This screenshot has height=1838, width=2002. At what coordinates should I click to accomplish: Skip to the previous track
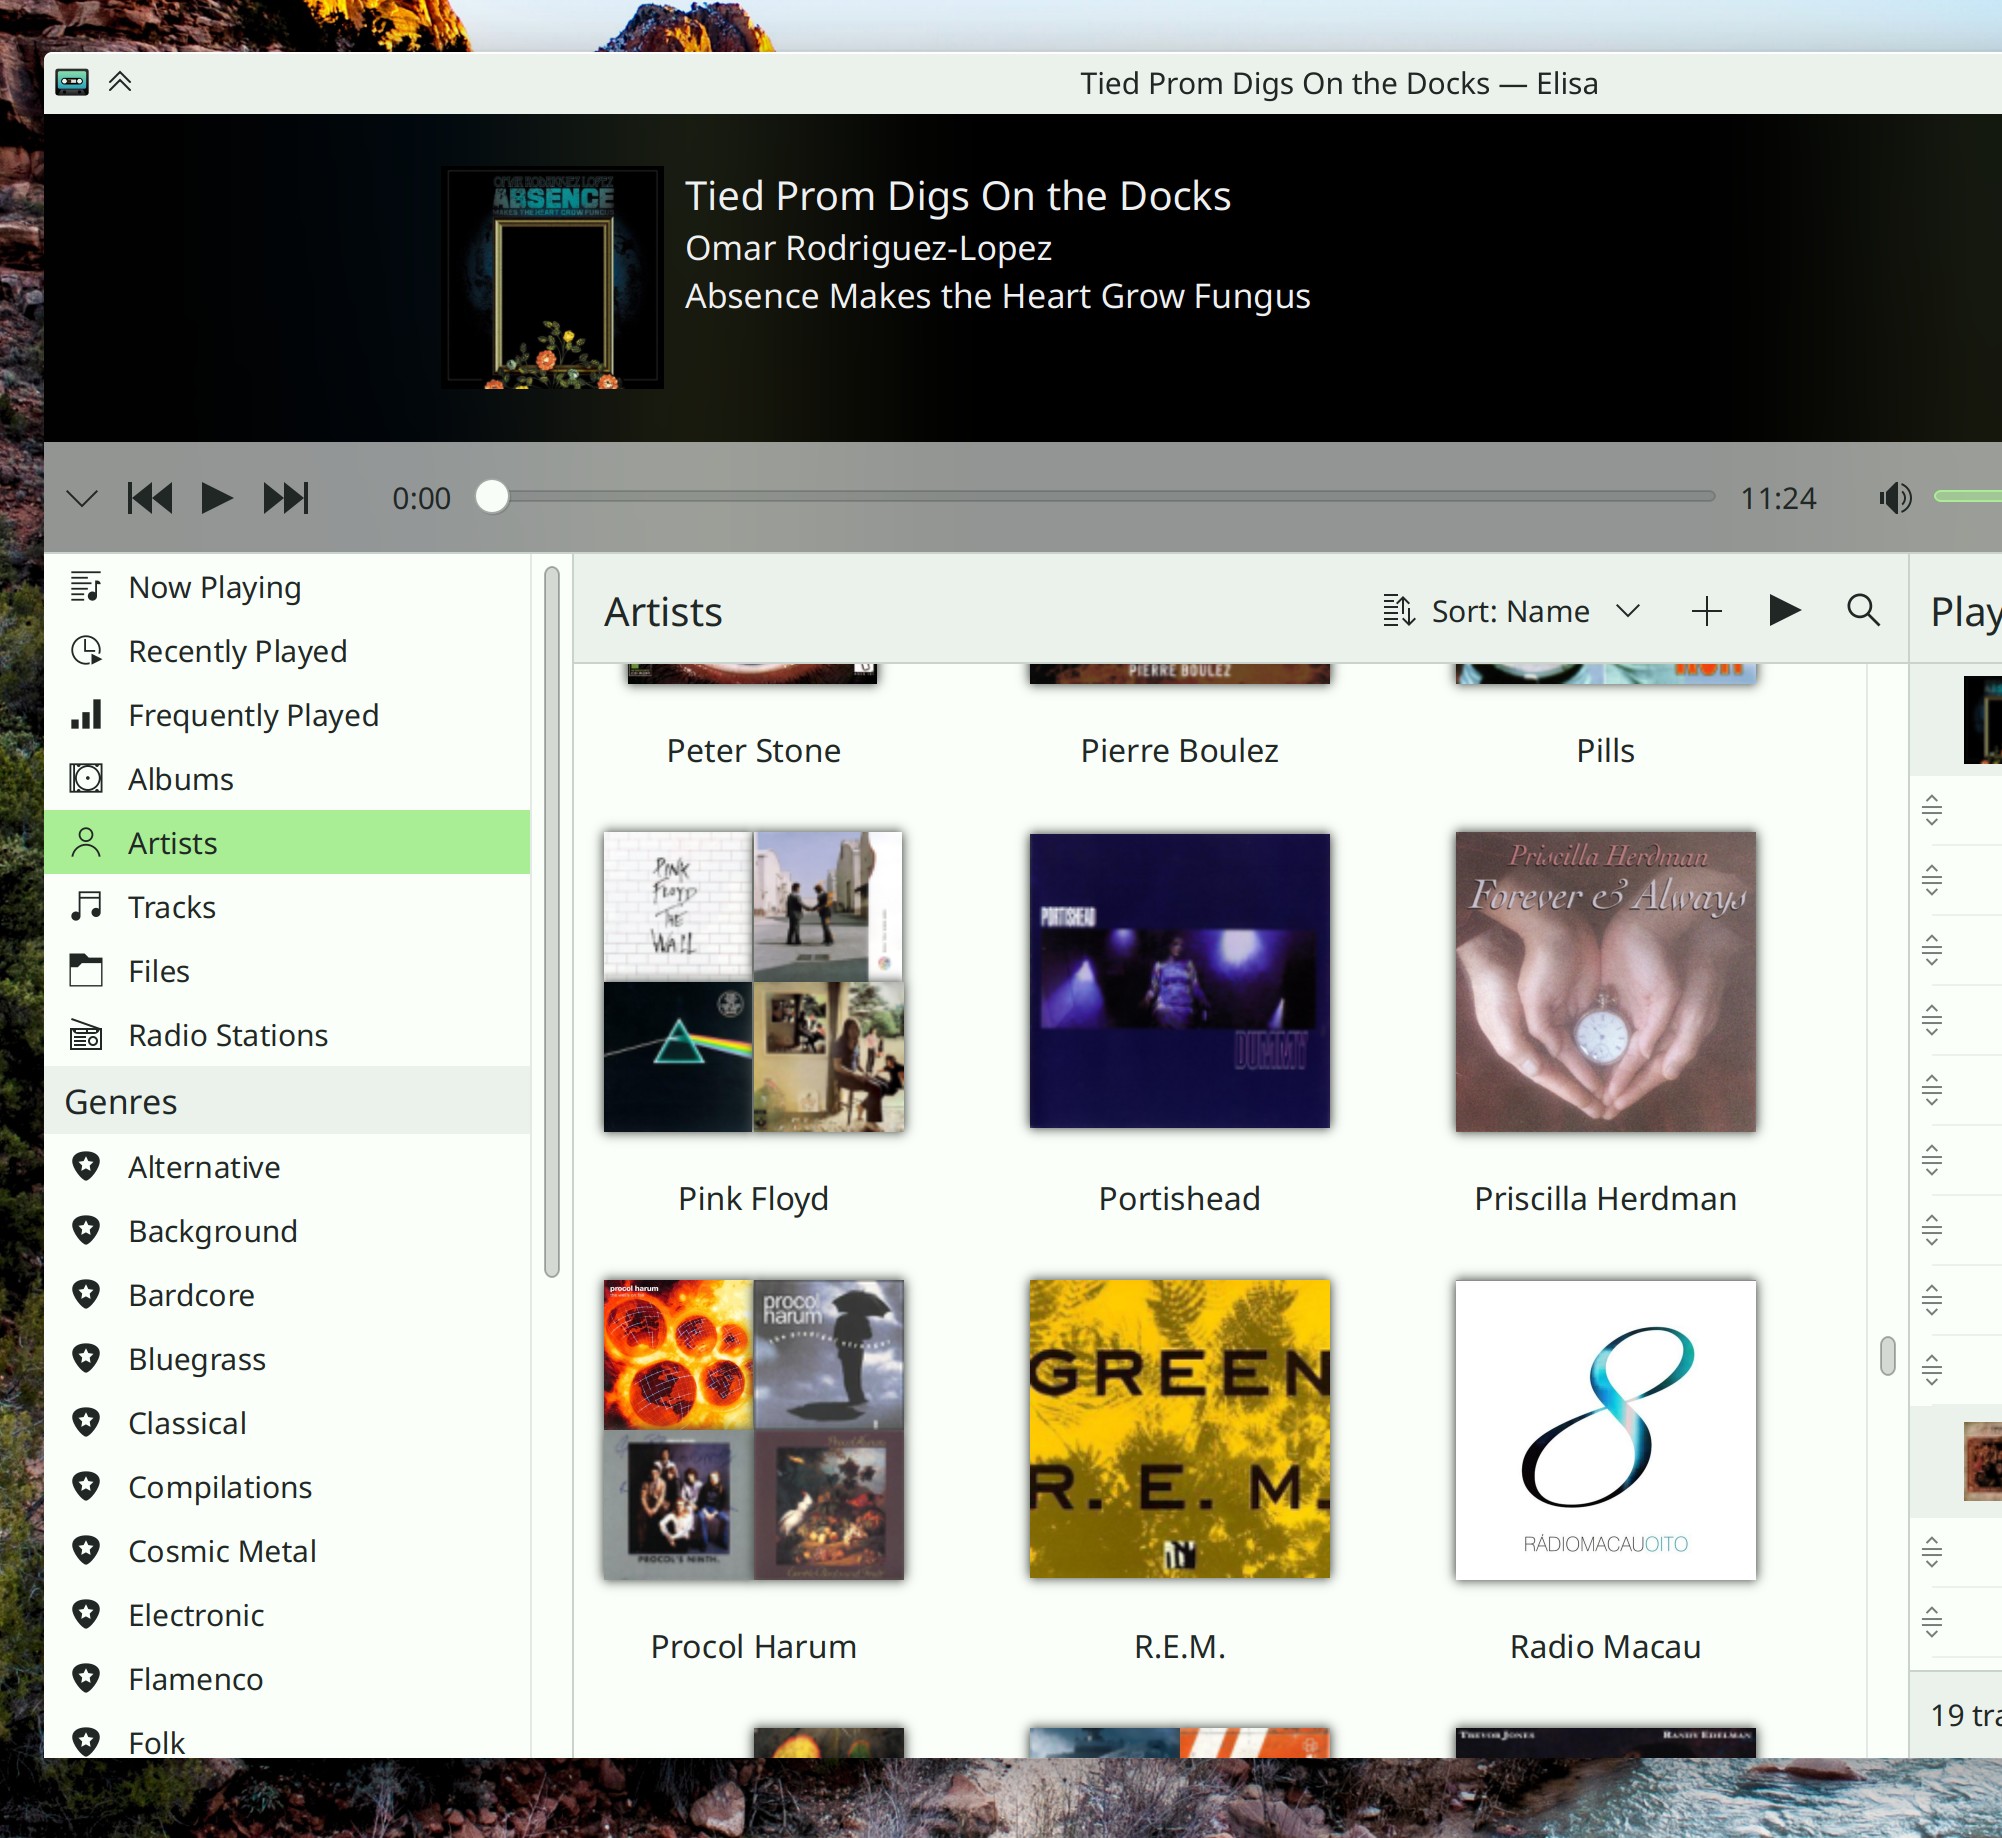150,498
